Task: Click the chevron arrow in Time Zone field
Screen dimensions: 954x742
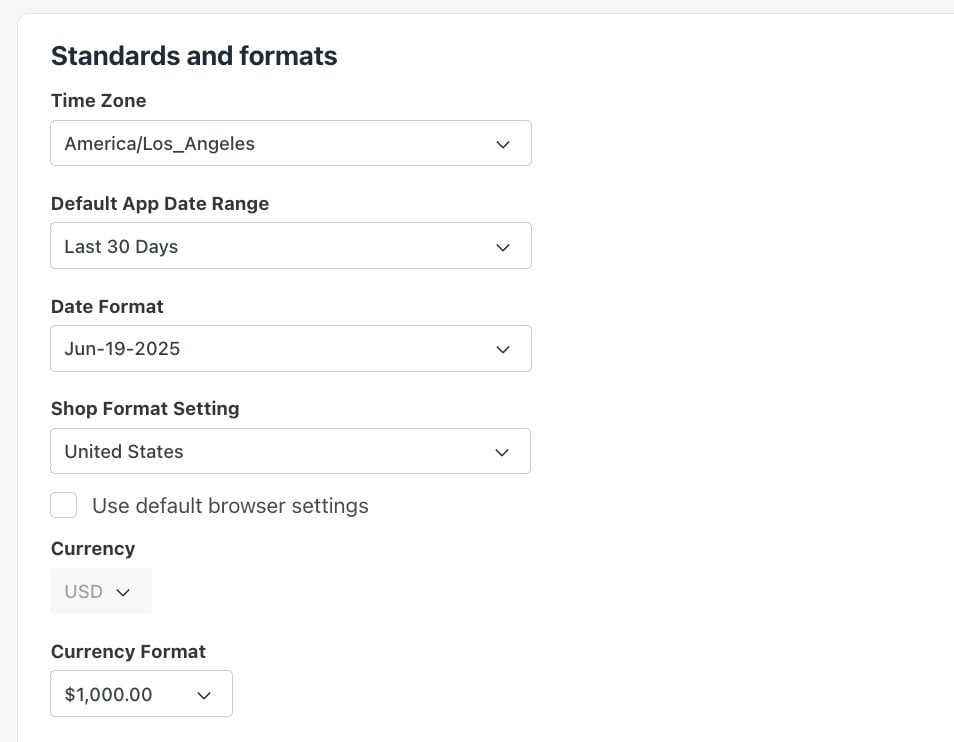Action: [503, 145]
